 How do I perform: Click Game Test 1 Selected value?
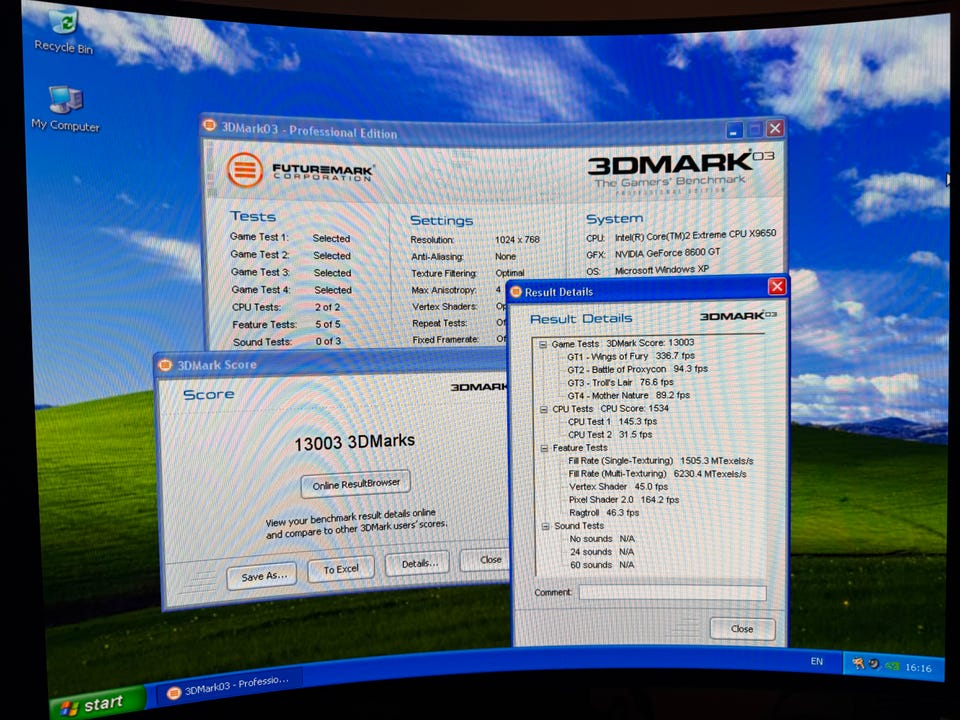click(331, 238)
